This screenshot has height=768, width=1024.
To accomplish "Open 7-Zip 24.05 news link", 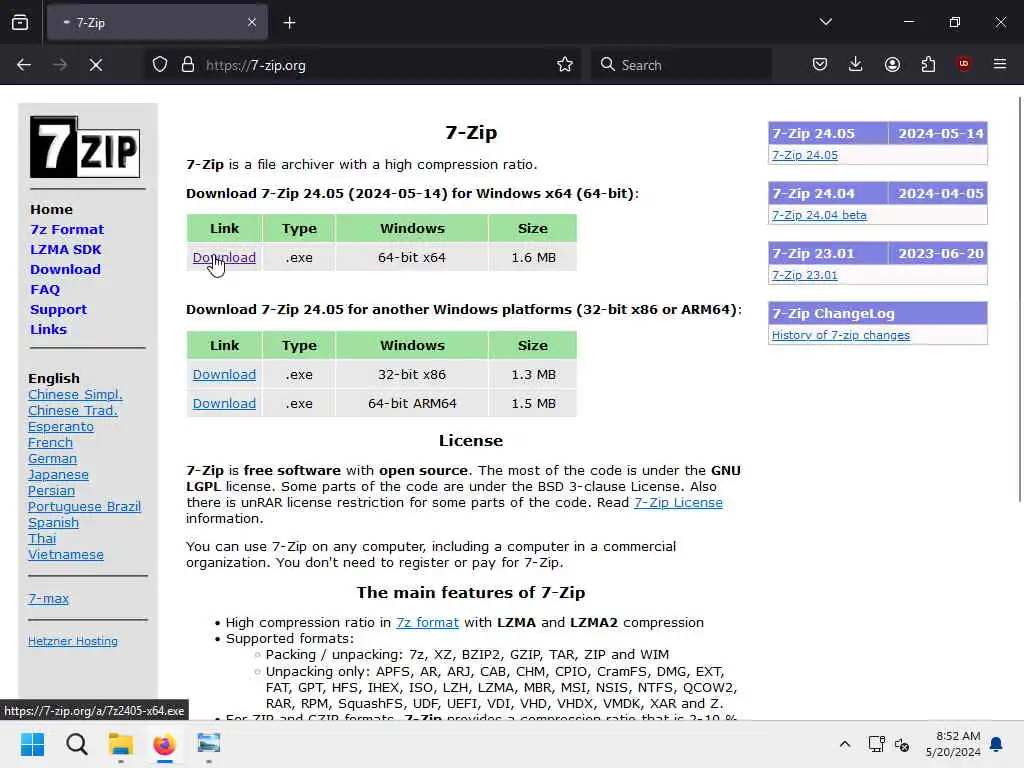I will point(805,155).
